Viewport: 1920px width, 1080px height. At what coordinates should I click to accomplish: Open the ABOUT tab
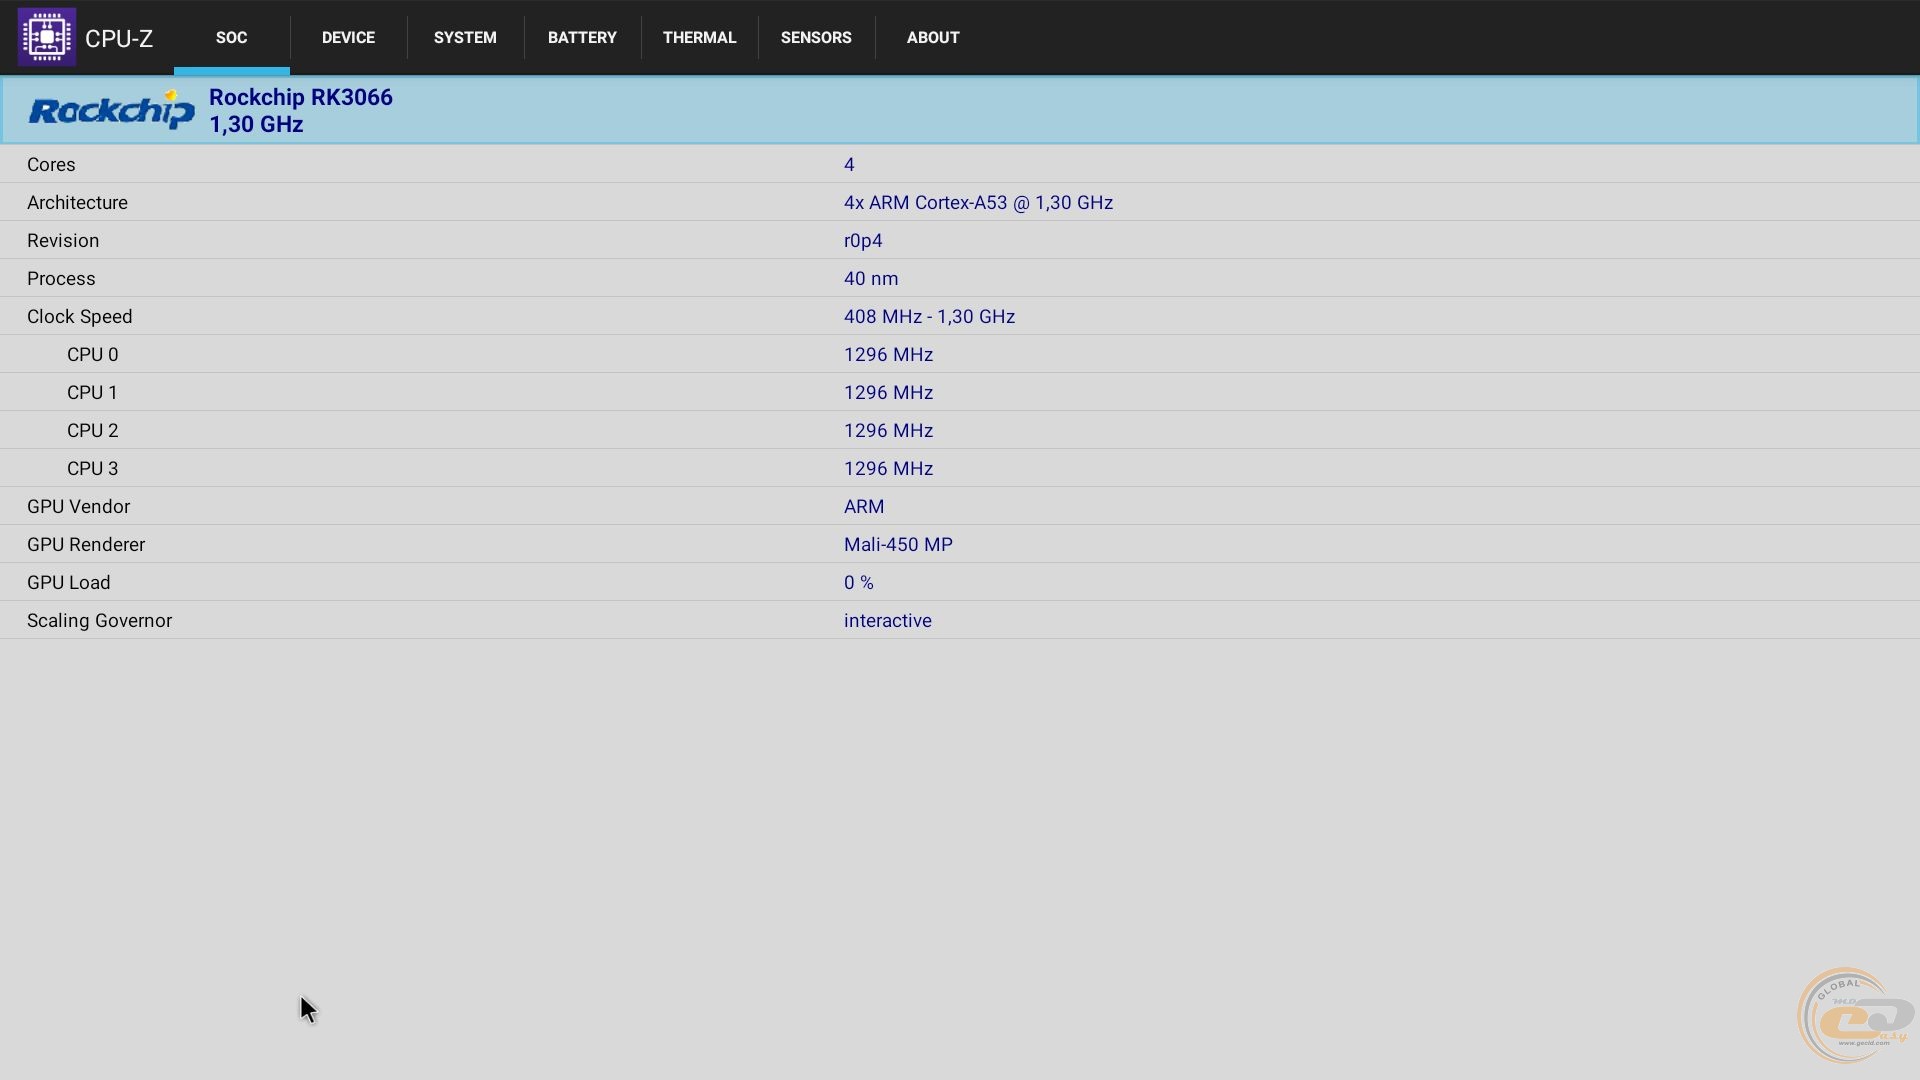tap(933, 37)
